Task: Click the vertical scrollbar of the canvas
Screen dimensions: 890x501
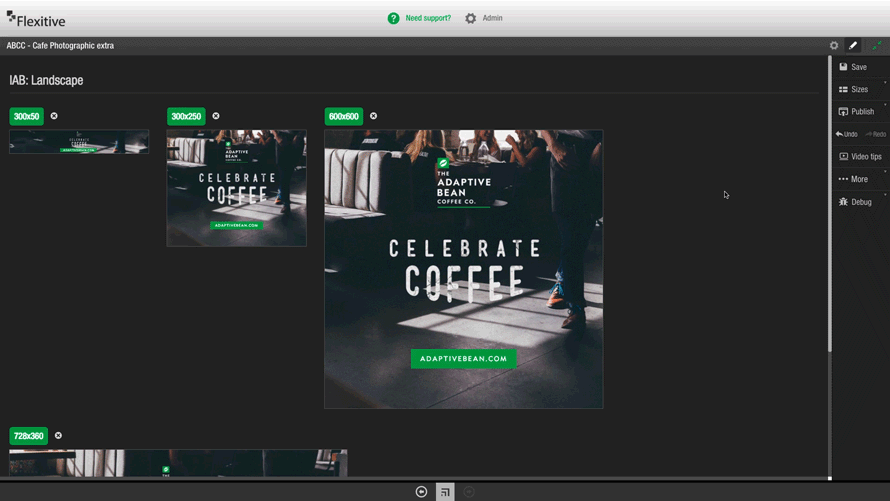Action: tap(830, 204)
